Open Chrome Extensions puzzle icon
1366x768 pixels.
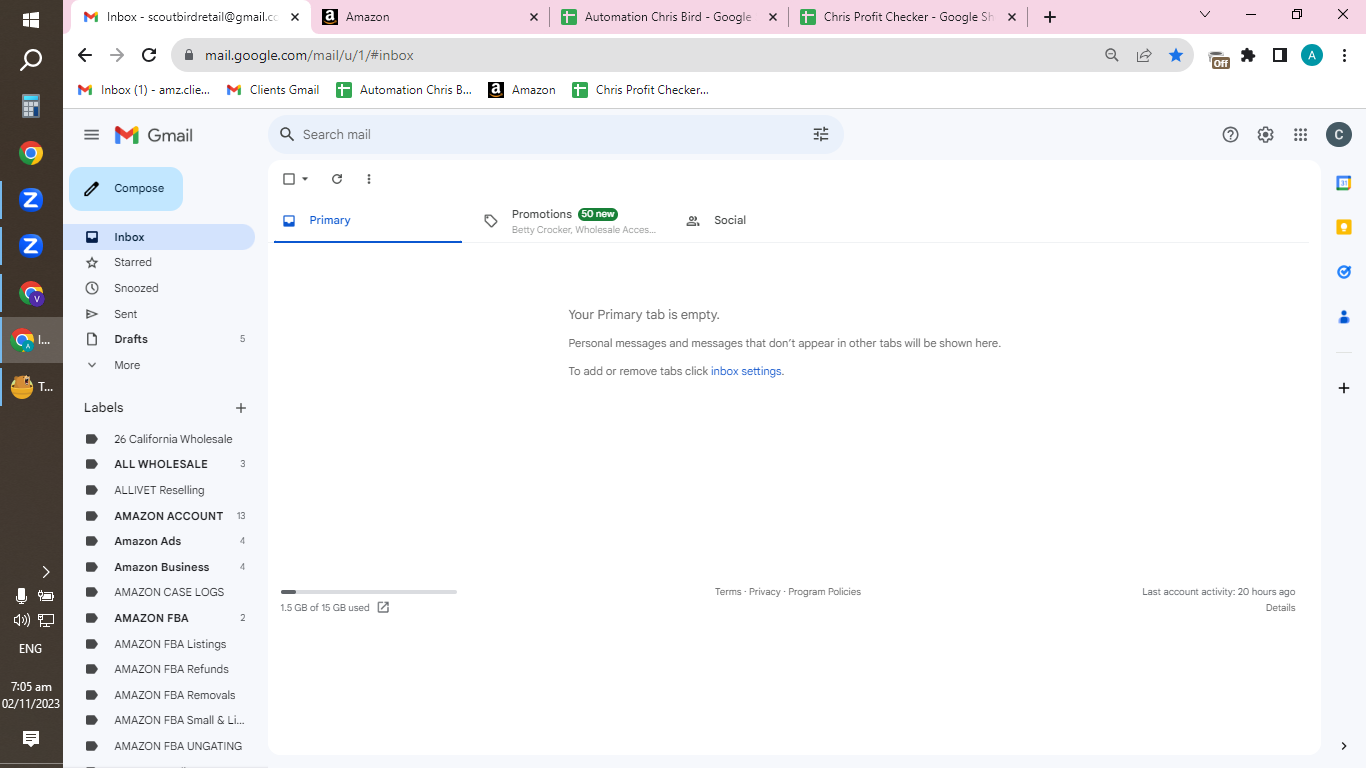(1248, 56)
